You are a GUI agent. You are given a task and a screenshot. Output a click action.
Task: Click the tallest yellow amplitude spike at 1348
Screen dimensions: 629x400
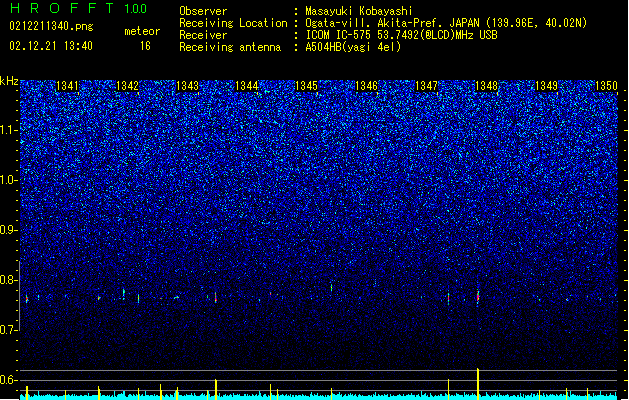click(478, 383)
